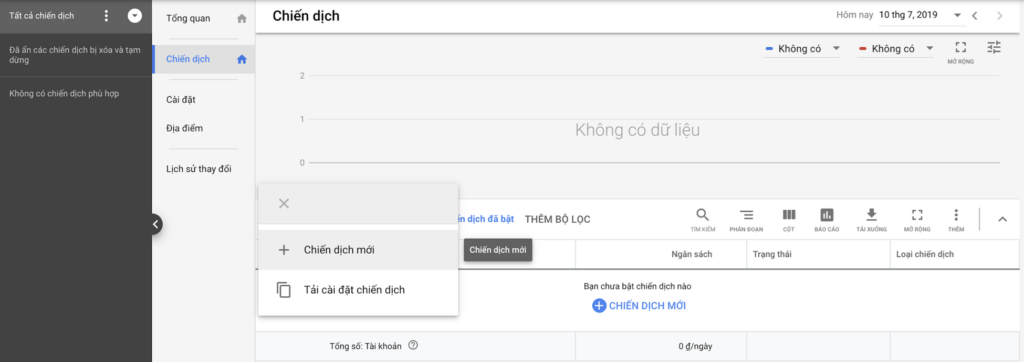Click the 0 ₫/ngày total budget cell
Image resolution: width=1024 pixels, height=362 pixels.
(695, 346)
